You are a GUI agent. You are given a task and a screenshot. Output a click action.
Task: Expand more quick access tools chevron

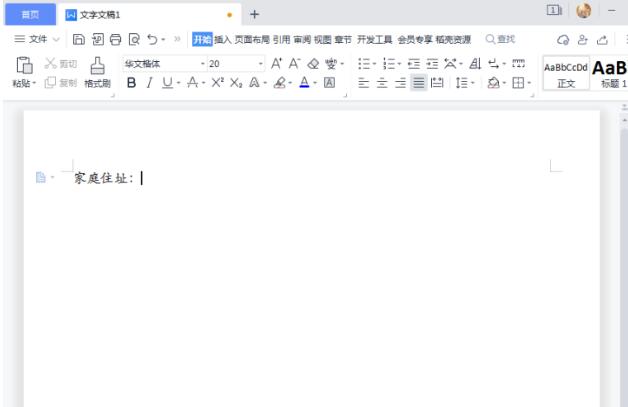tap(177, 39)
